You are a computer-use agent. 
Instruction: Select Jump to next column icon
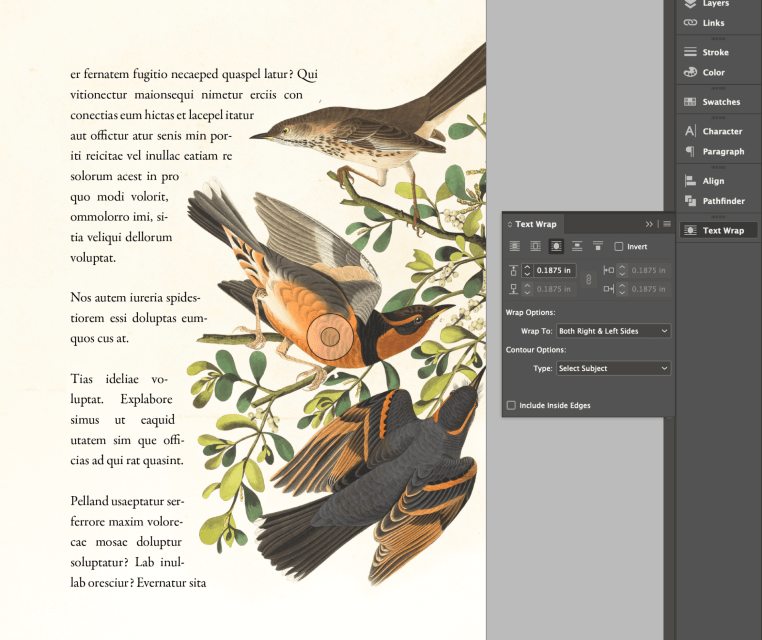[598, 246]
